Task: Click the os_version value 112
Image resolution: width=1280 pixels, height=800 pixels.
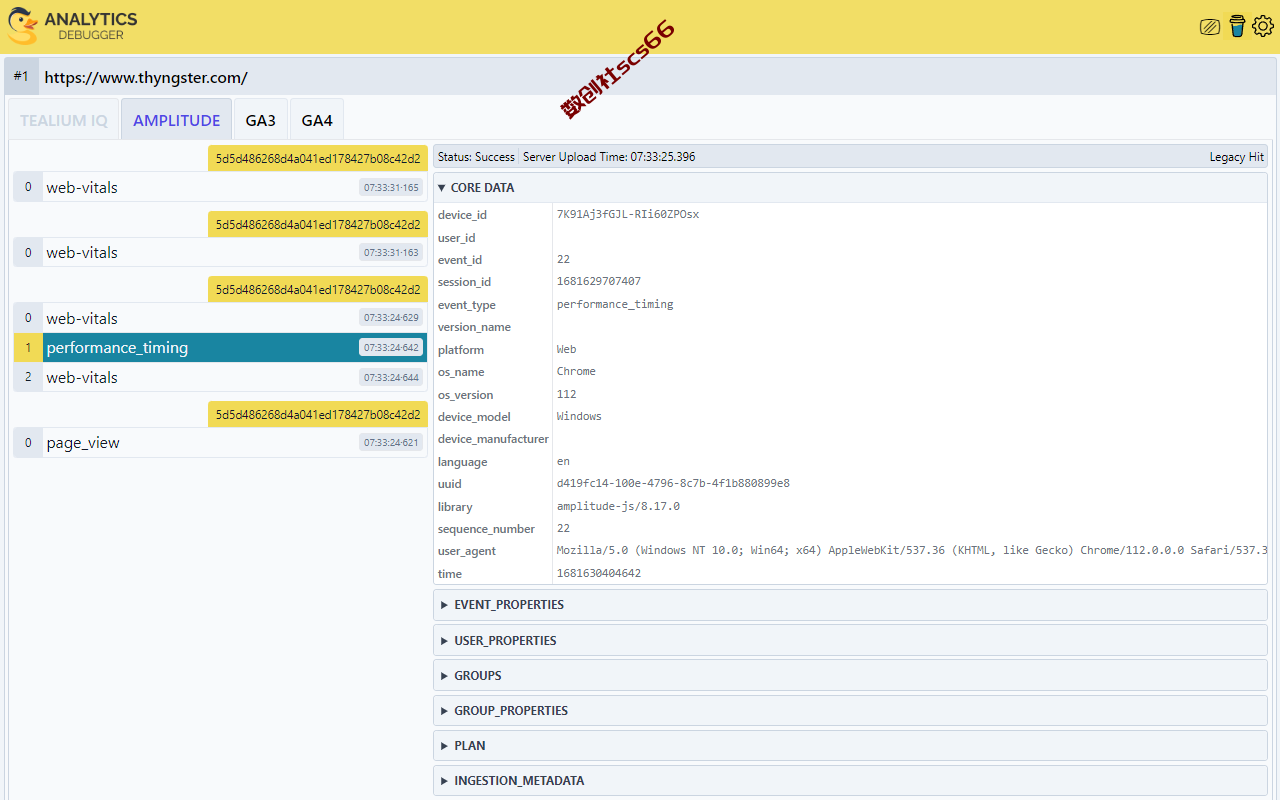Action: coord(566,394)
